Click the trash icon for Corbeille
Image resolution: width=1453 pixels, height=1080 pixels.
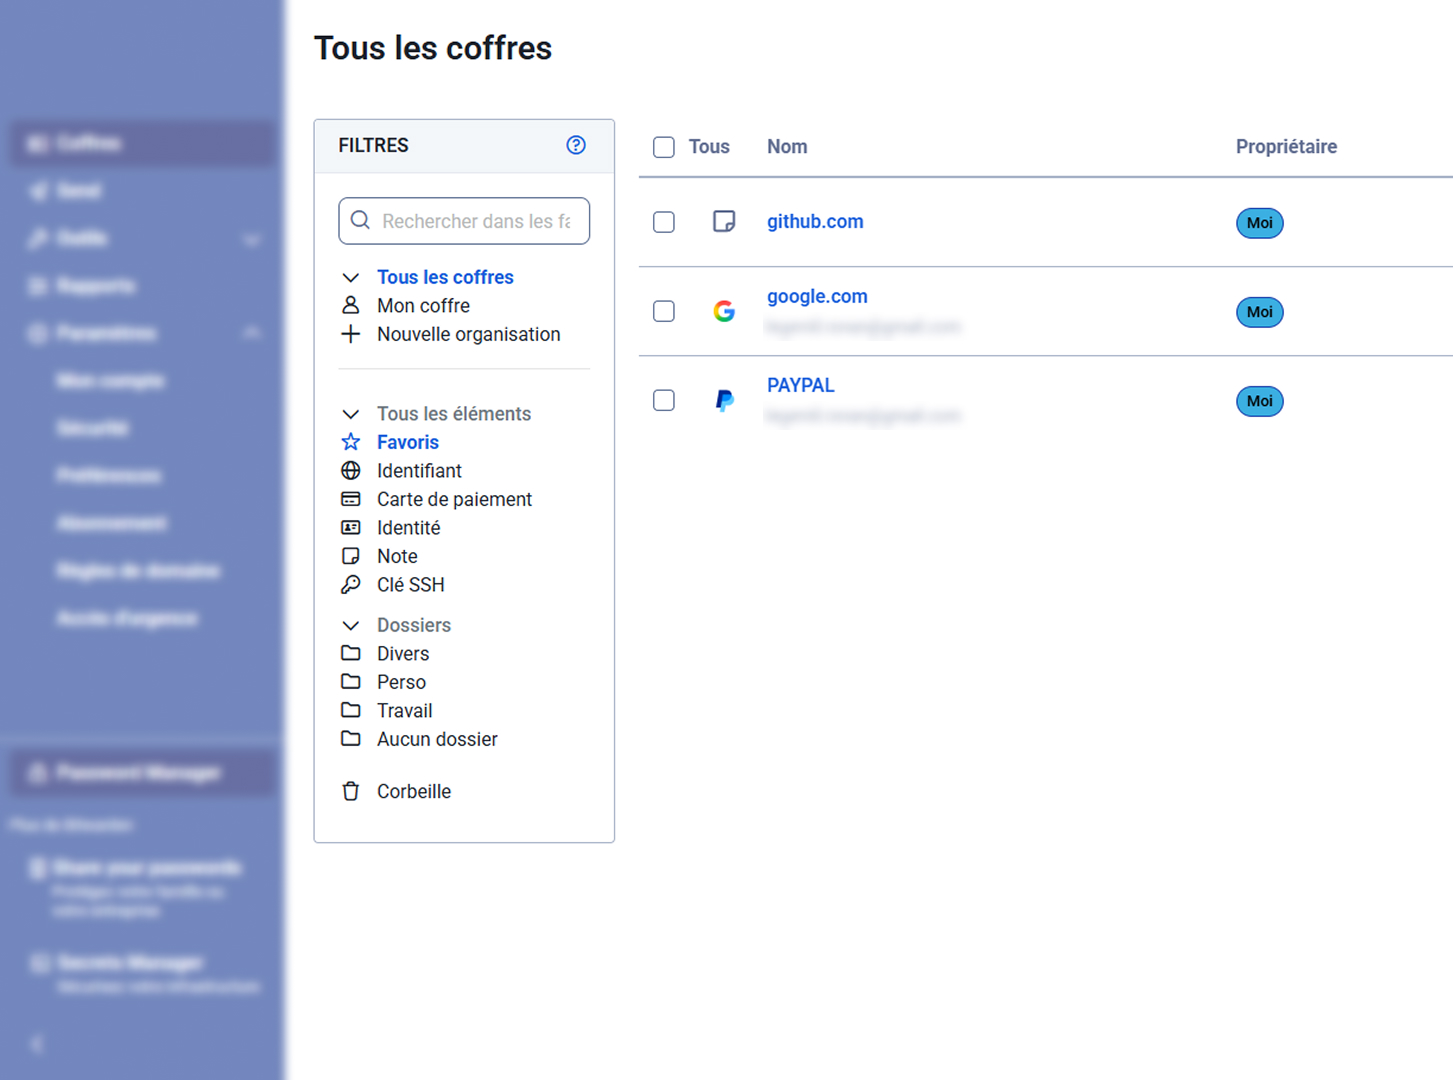[x=350, y=791]
